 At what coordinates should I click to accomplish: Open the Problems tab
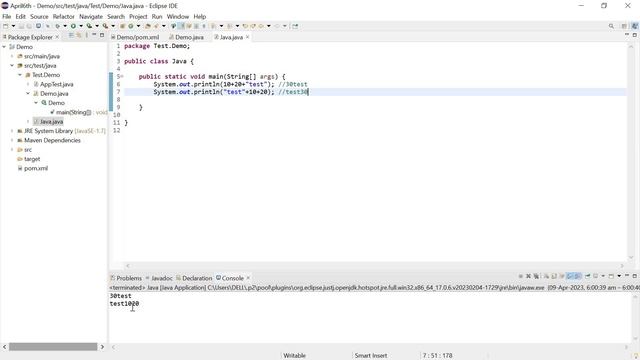126,278
